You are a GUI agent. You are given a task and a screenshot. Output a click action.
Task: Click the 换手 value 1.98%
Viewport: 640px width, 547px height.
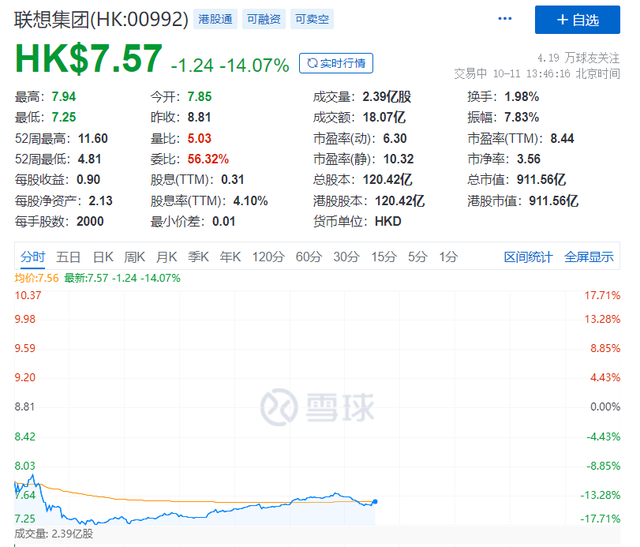[x=522, y=97]
